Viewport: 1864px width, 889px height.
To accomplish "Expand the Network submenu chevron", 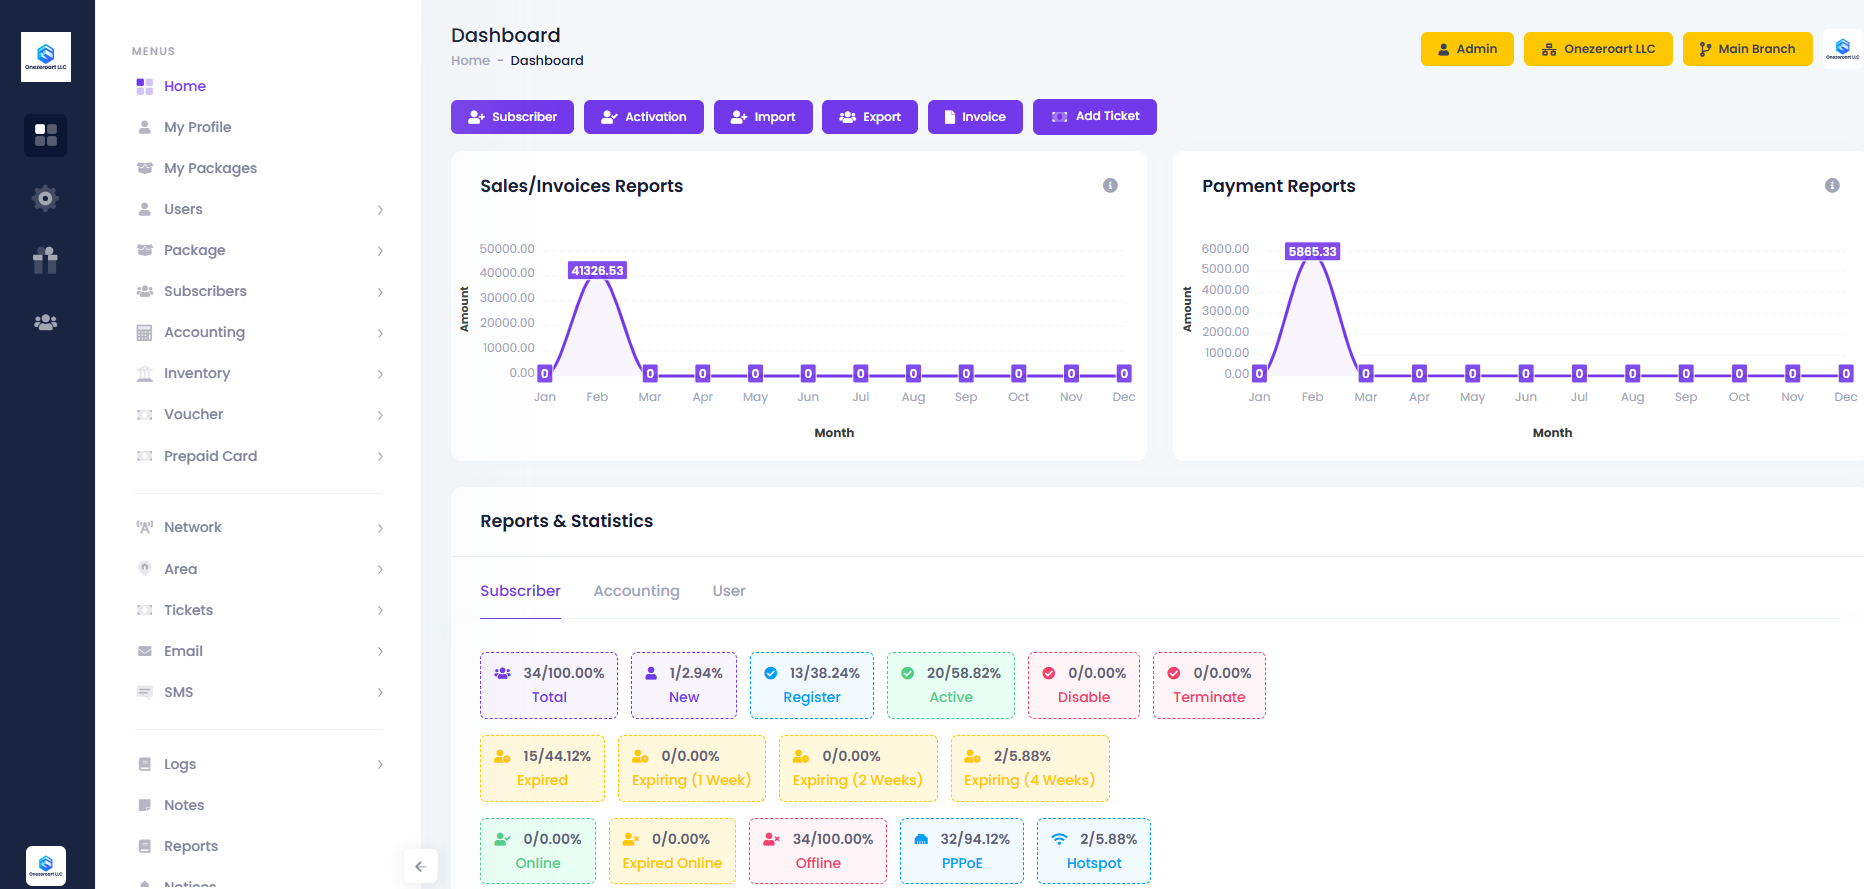I will click(x=380, y=528).
